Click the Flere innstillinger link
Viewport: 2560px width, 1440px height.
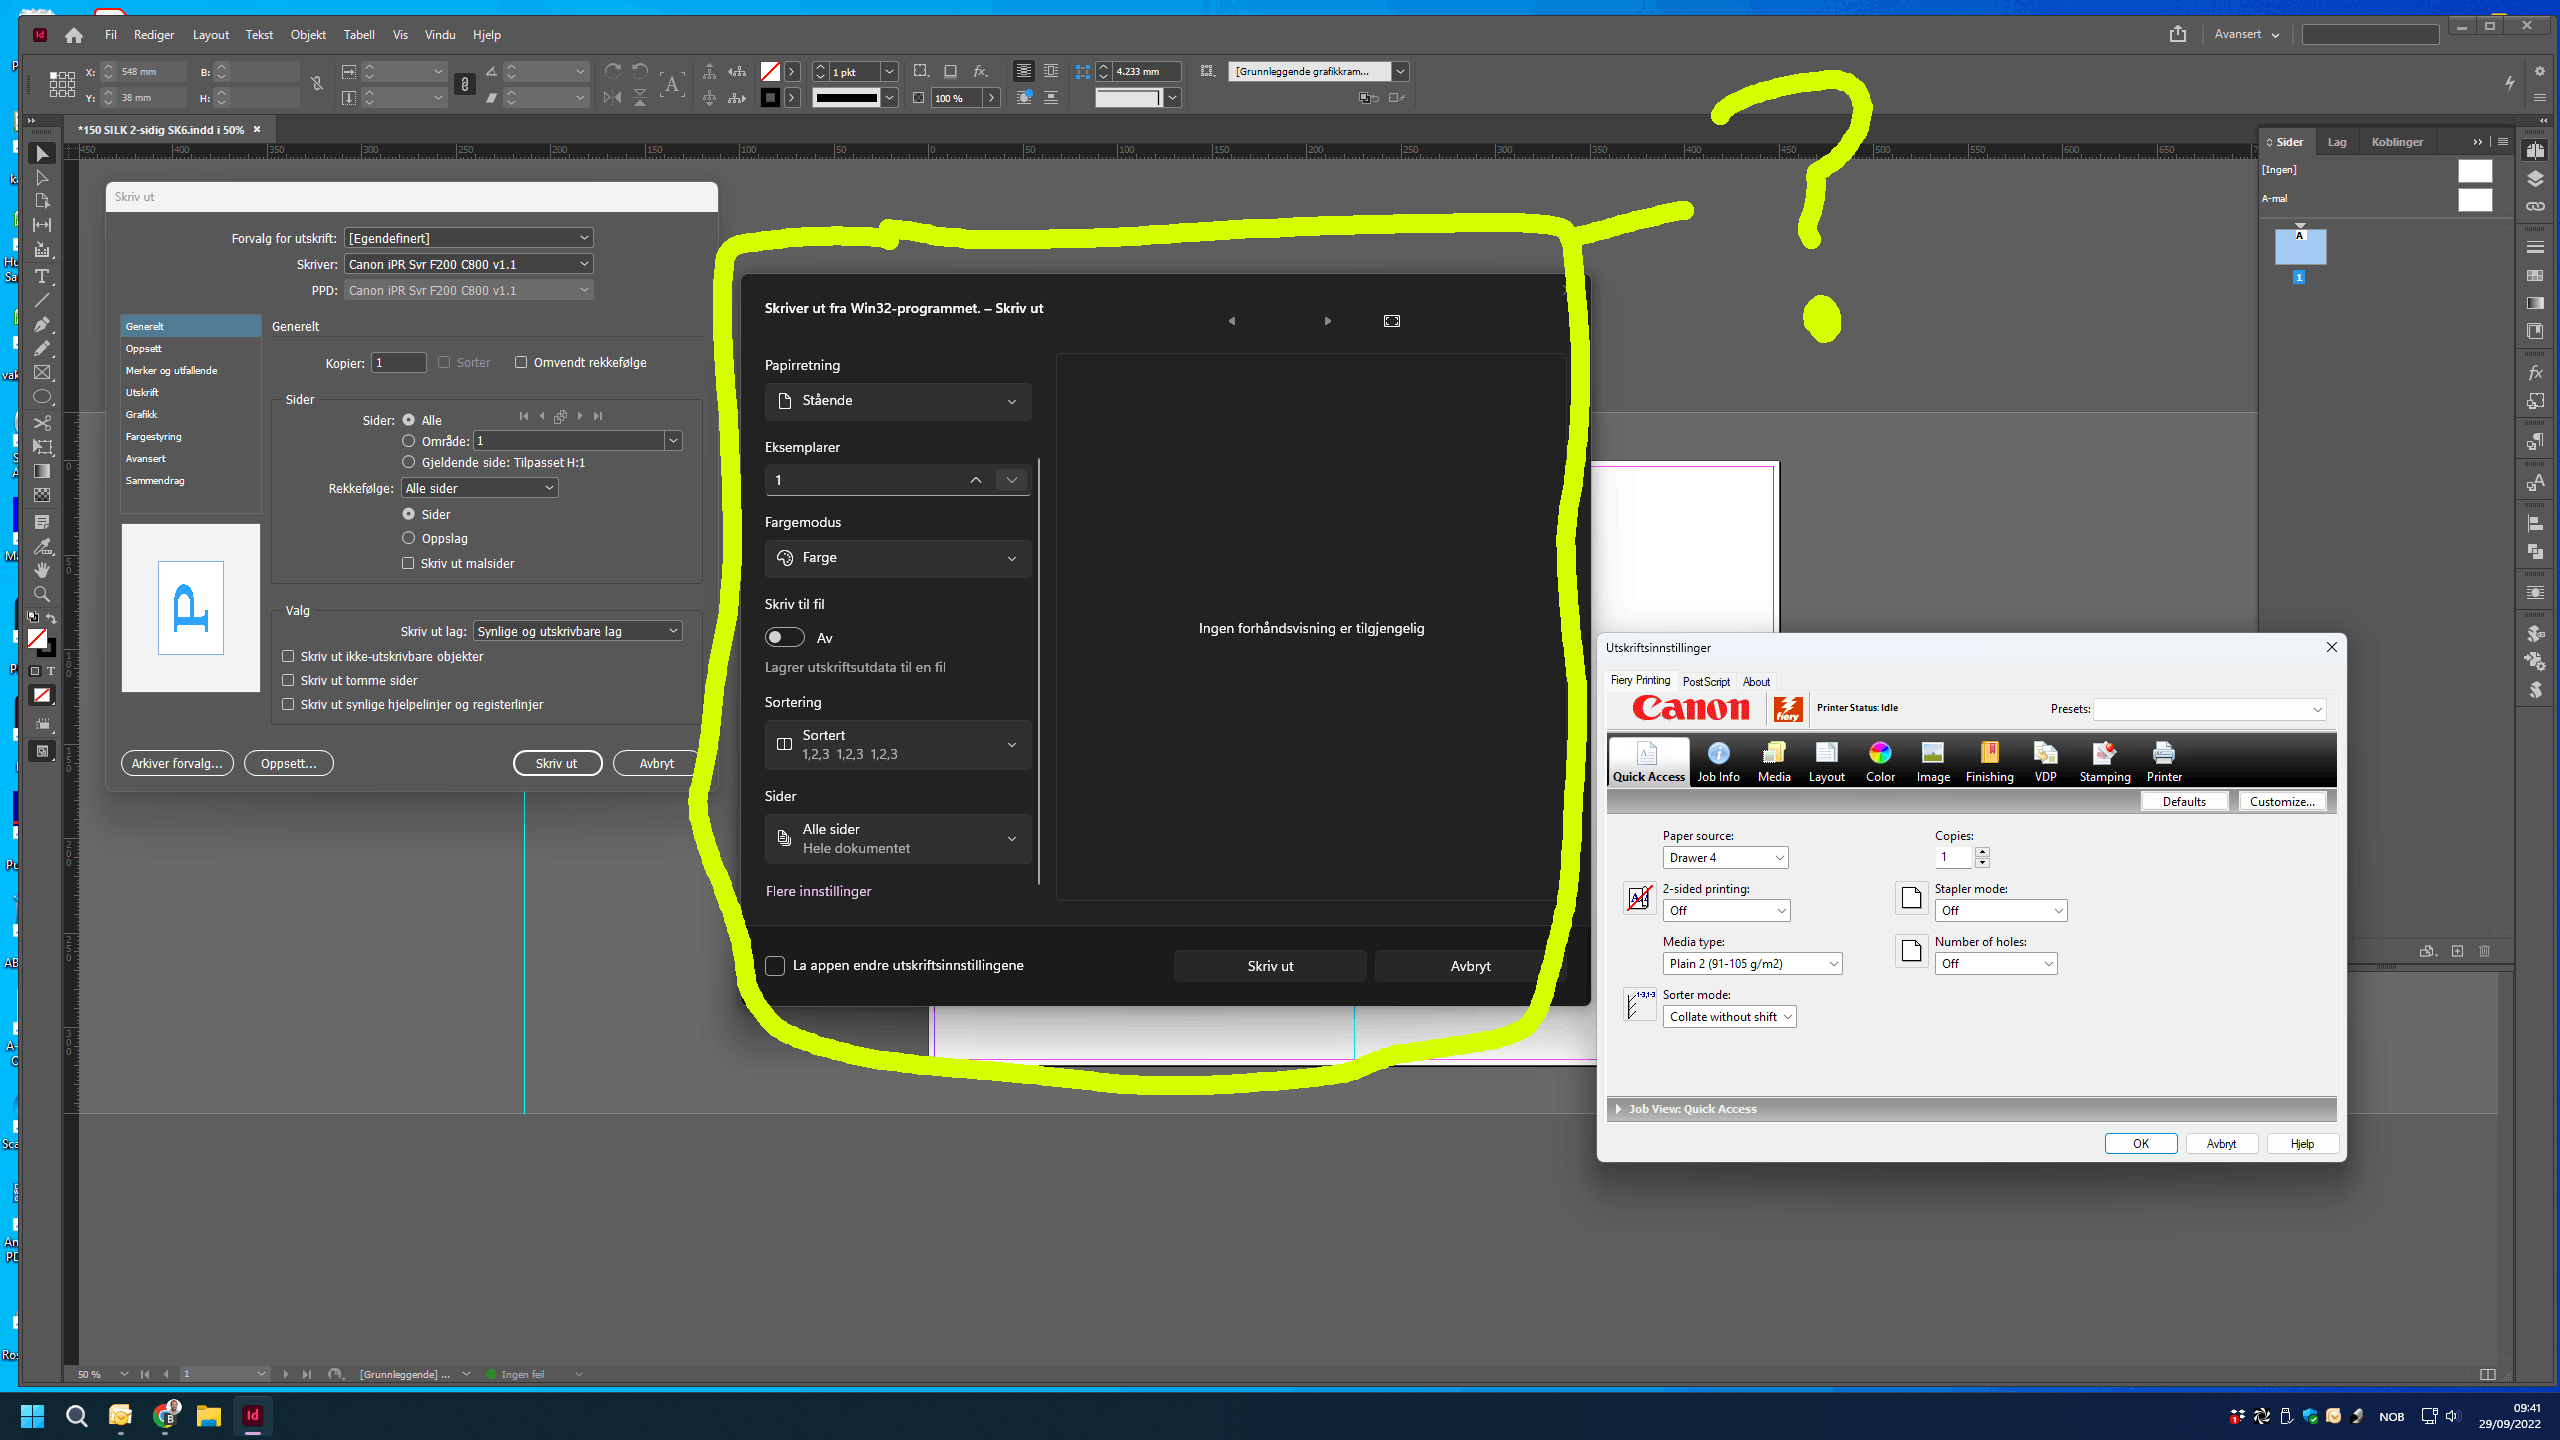coord(818,891)
